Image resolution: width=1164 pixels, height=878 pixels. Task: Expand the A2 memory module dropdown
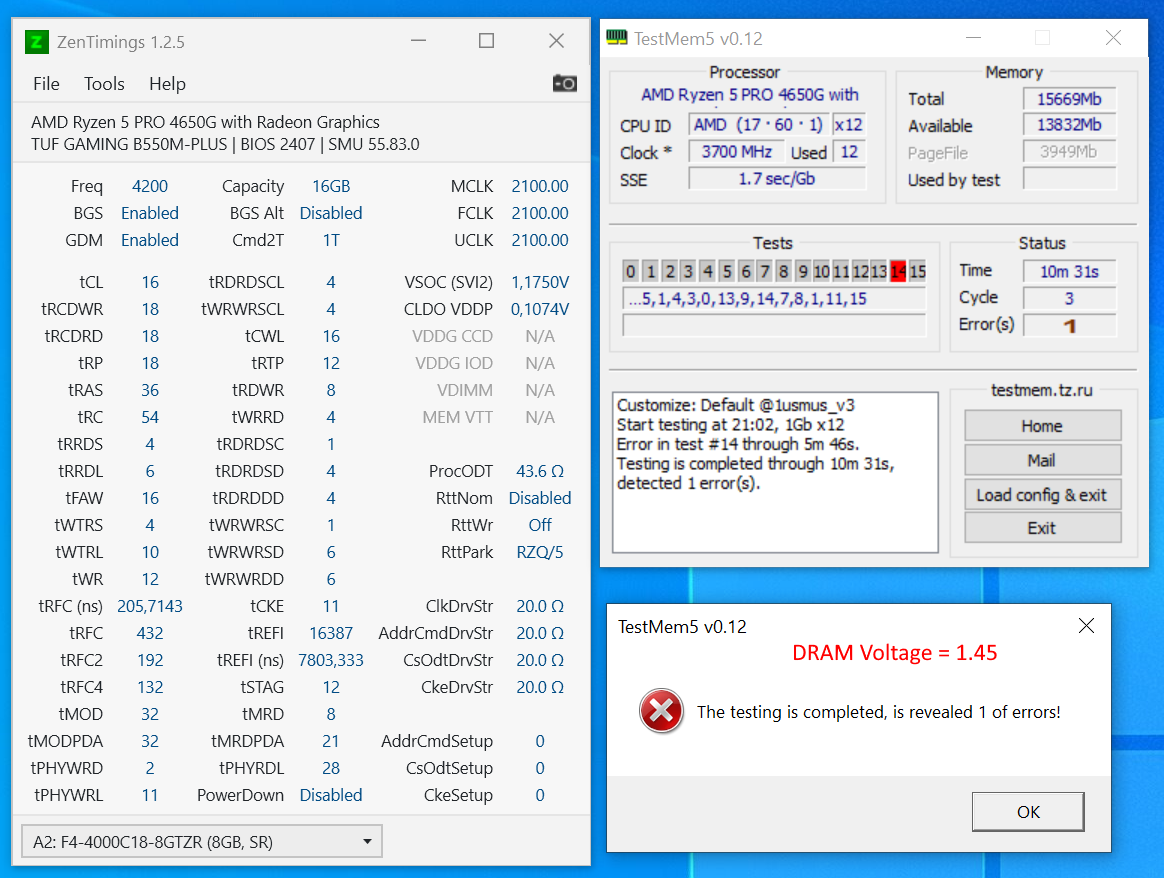tap(202, 842)
